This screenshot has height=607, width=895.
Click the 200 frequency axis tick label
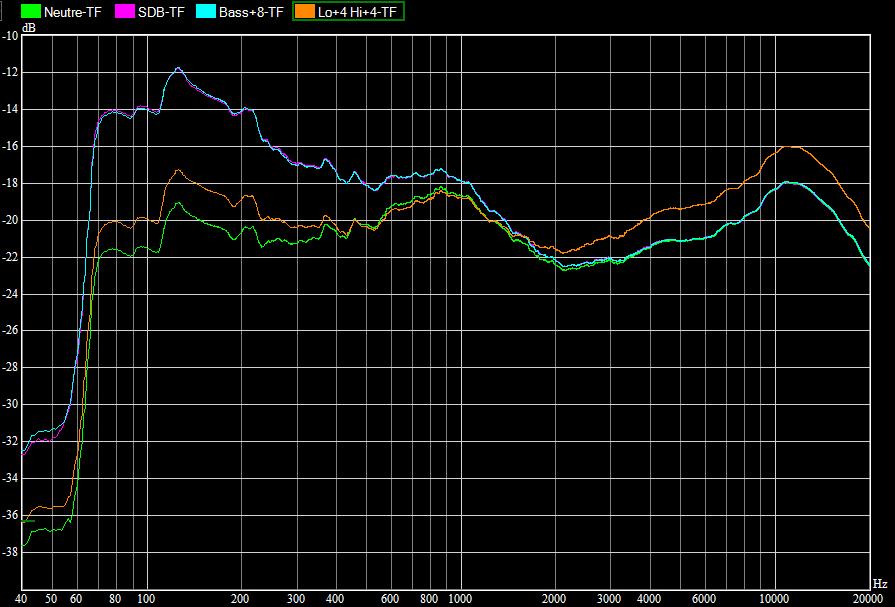click(241, 598)
